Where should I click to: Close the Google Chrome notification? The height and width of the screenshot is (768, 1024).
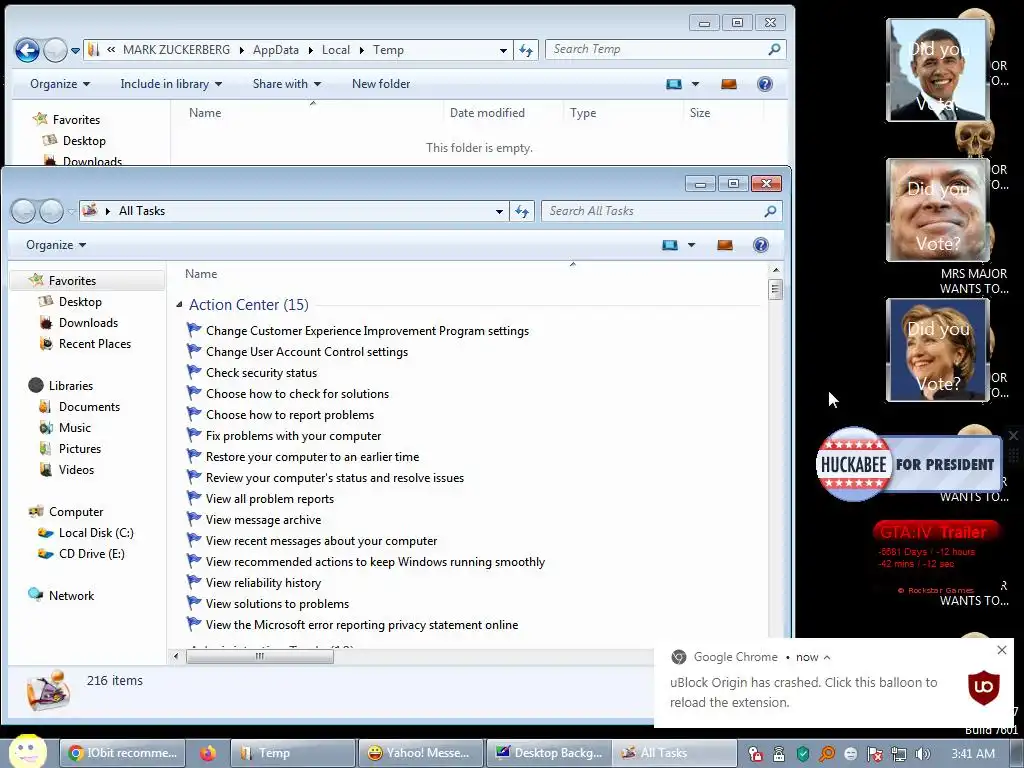pos(1002,650)
